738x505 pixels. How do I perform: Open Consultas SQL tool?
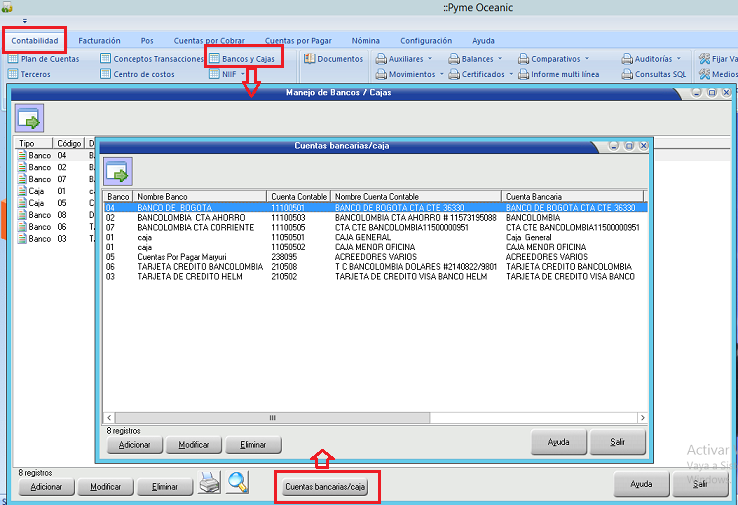pos(654,74)
